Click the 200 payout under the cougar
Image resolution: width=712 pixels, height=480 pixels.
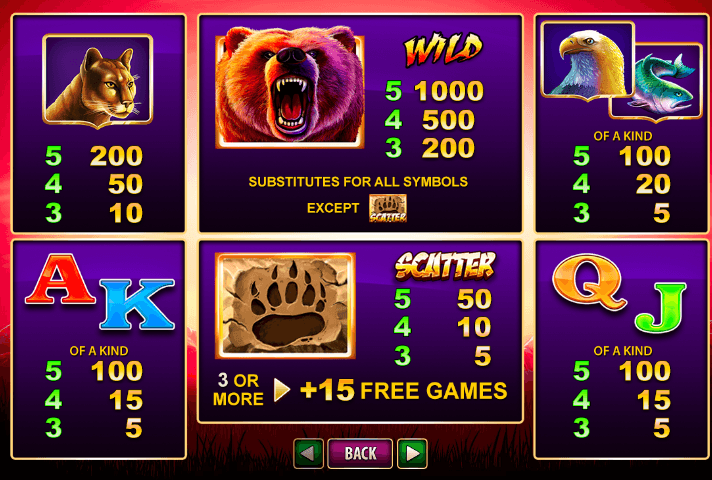pyautogui.click(x=116, y=156)
